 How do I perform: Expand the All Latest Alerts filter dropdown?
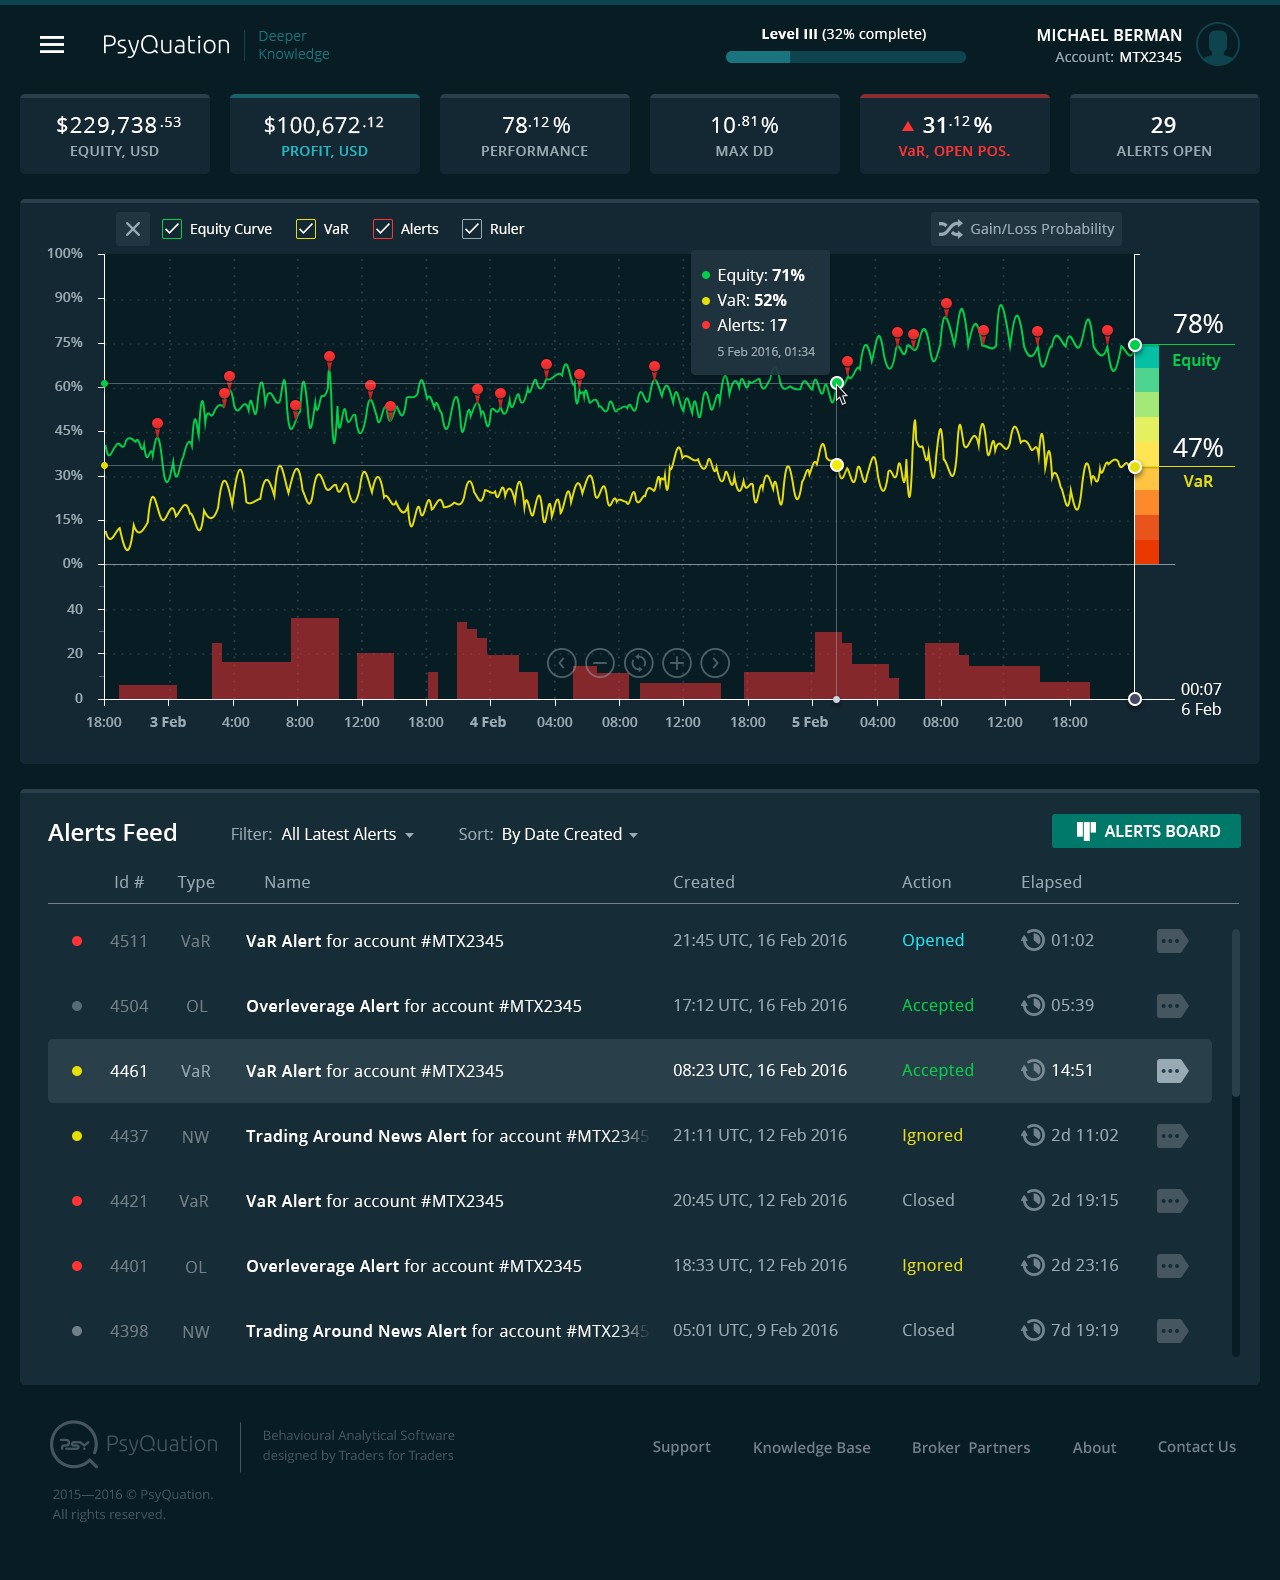coord(347,834)
